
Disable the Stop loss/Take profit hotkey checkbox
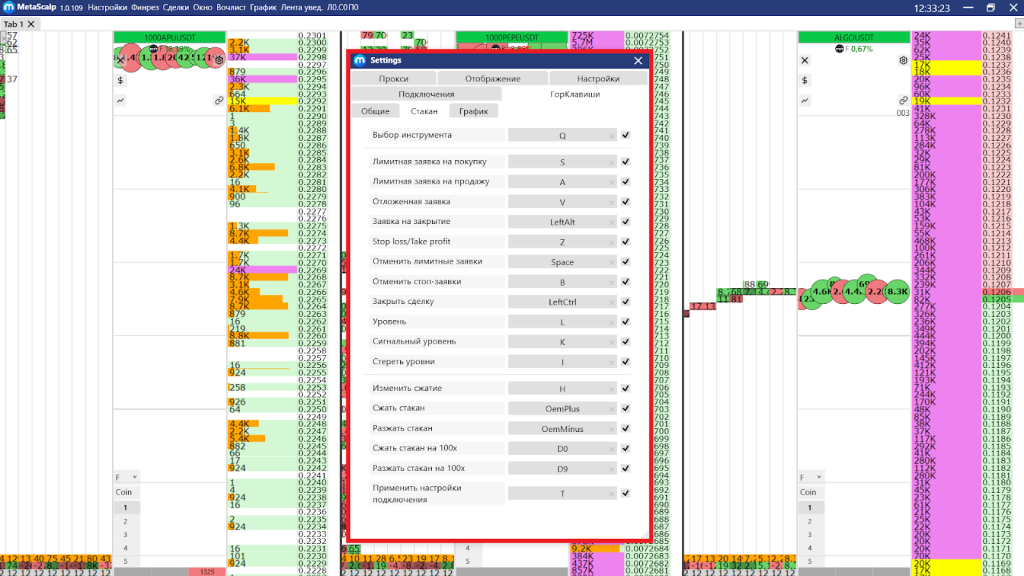pyautogui.click(x=625, y=241)
